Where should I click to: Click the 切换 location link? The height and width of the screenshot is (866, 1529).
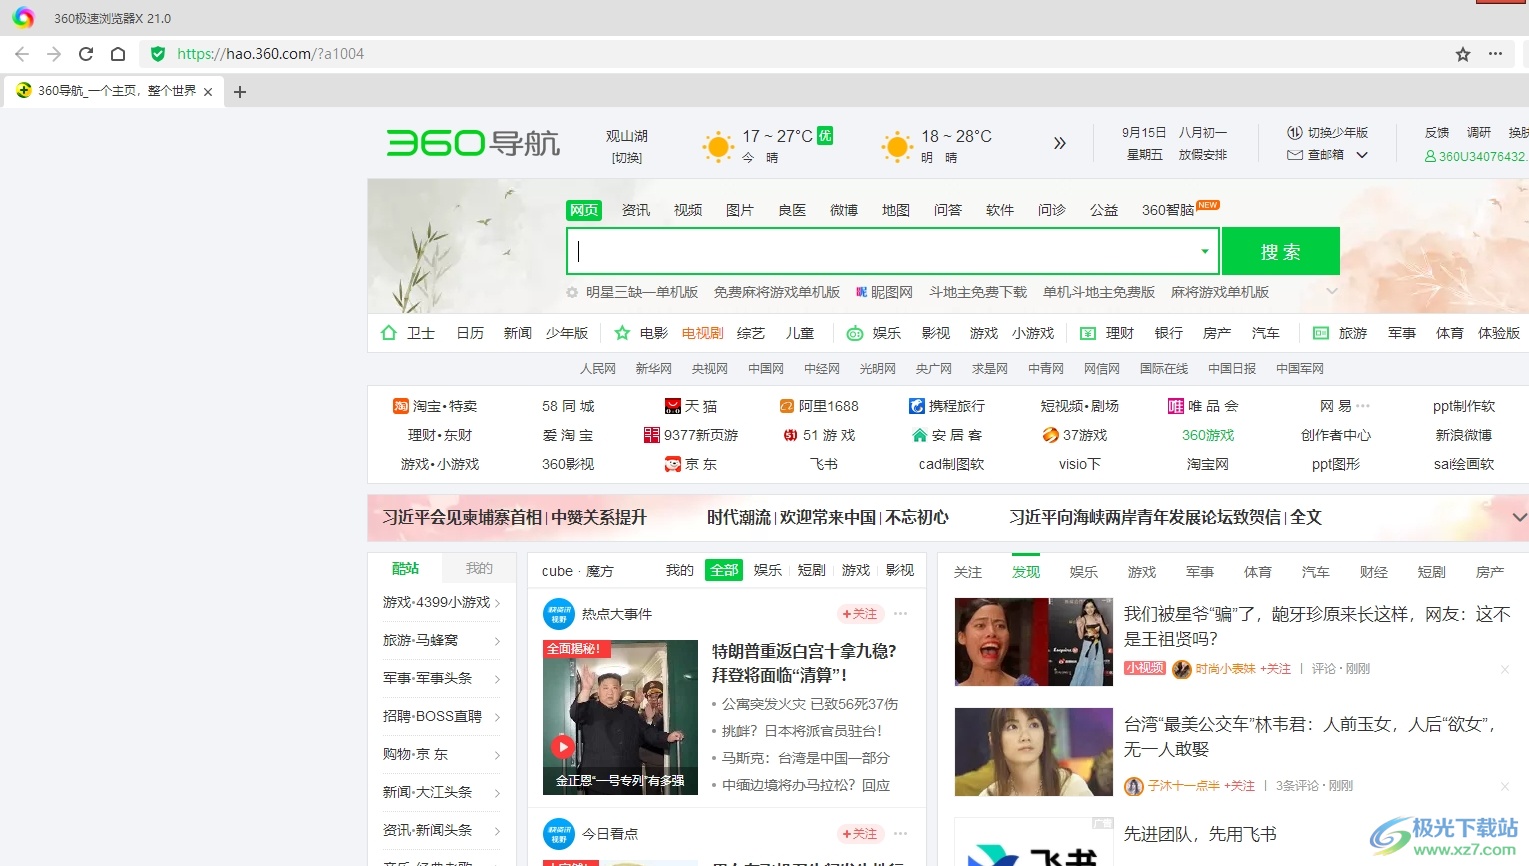point(627,158)
